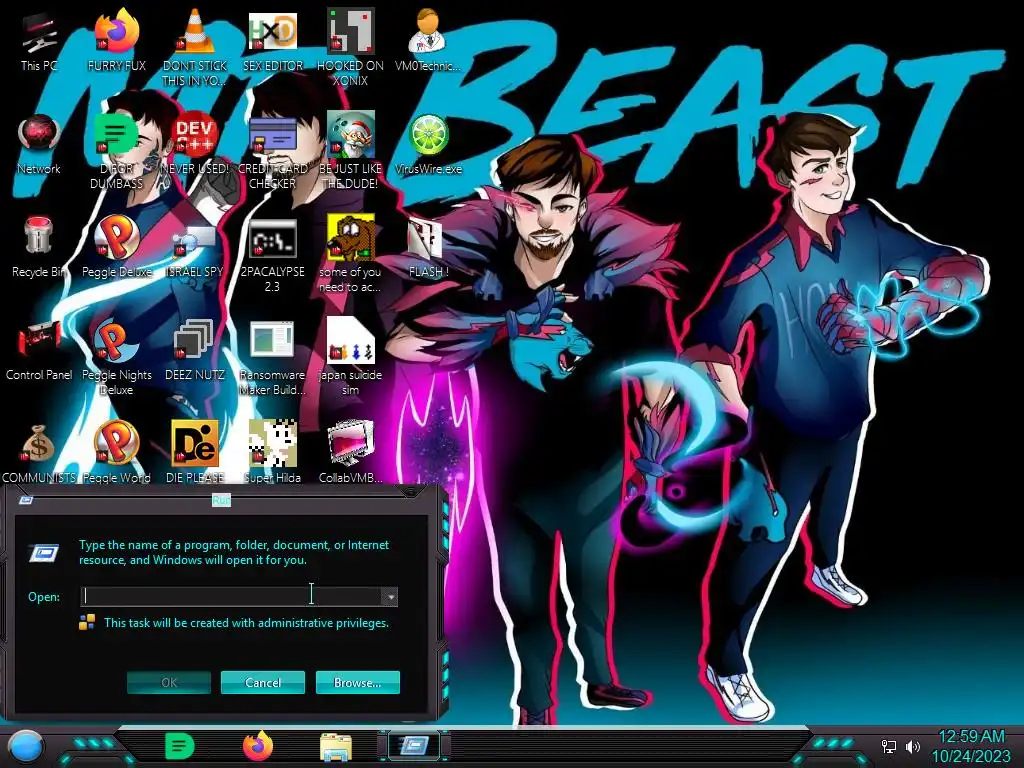1024x768 pixels.
Task: Select the Super Hilda shortcut
Action: point(272,452)
